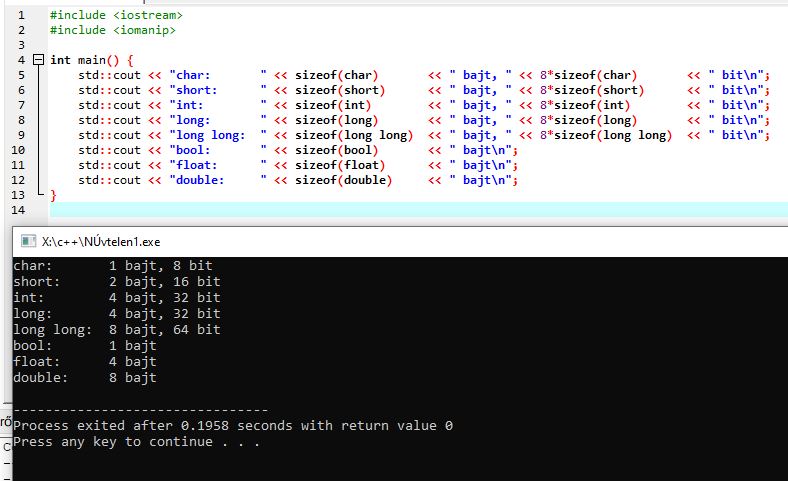Click the console window icon beside the exe title

(x=28, y=242)
